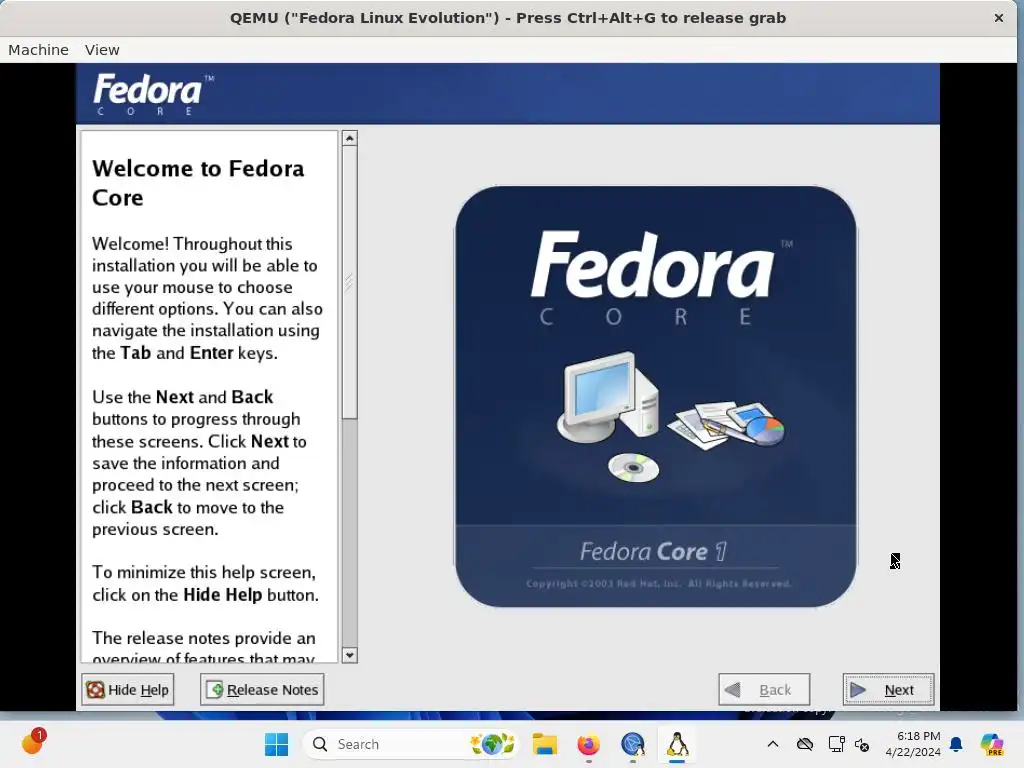Click the Fedora Core logo in header
The width and height of the screenshot is (1024, 768).
[153, 94]
